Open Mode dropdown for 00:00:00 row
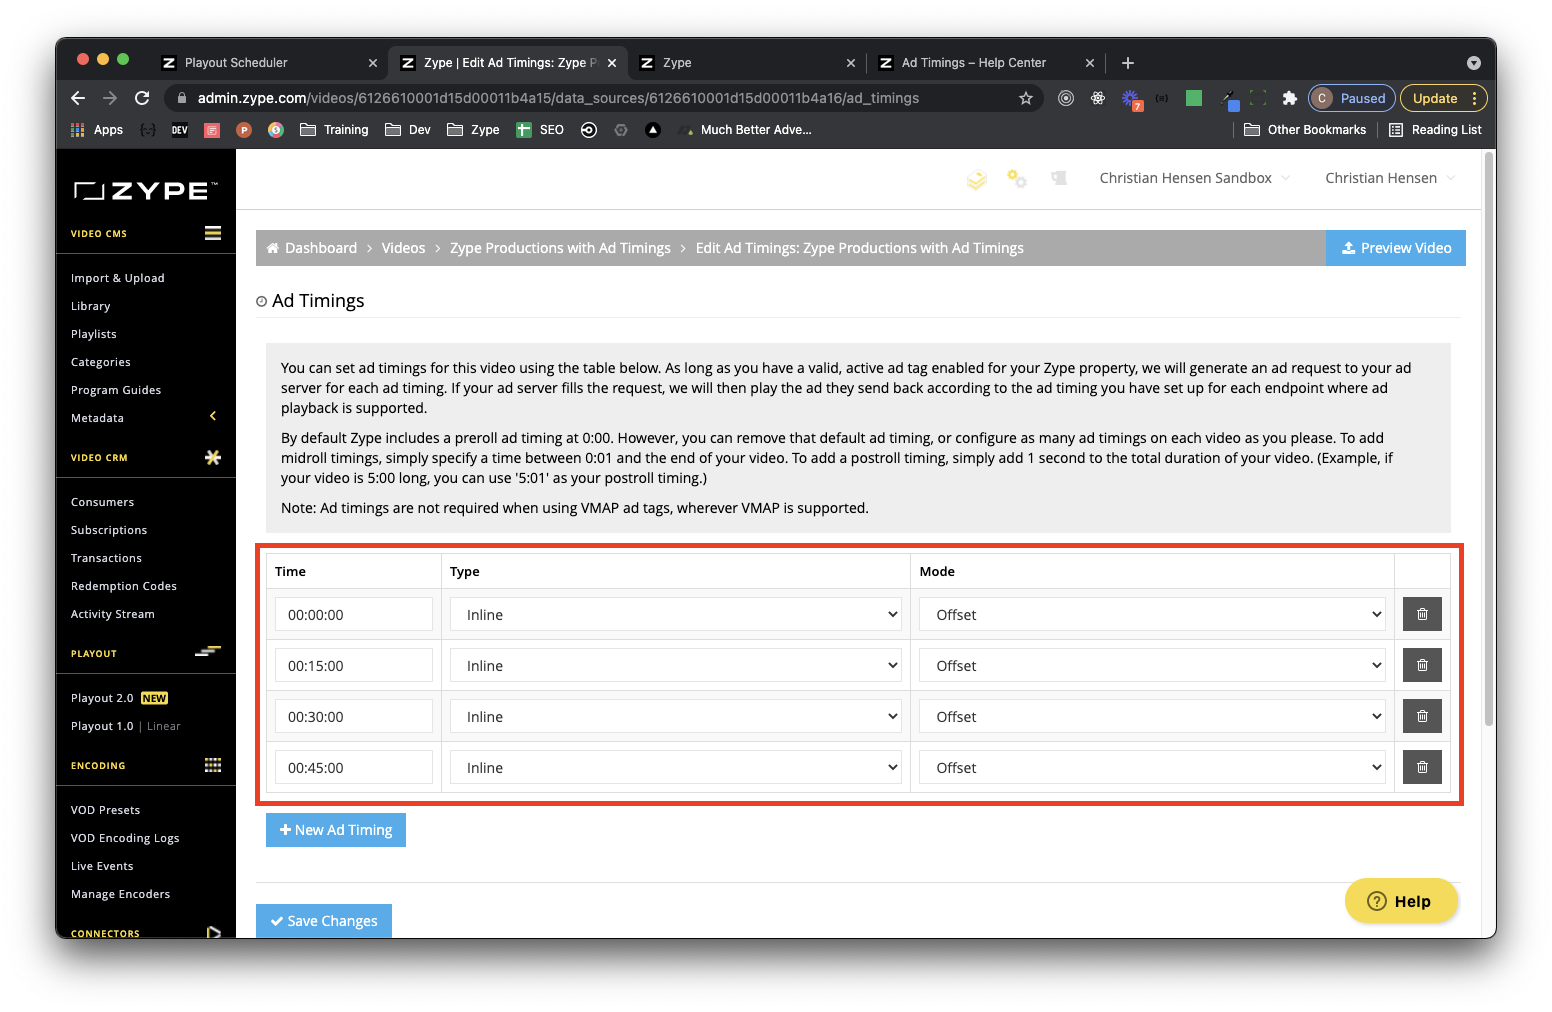The width and height of the screenshot is (1552, 1012). point(1152,614)
